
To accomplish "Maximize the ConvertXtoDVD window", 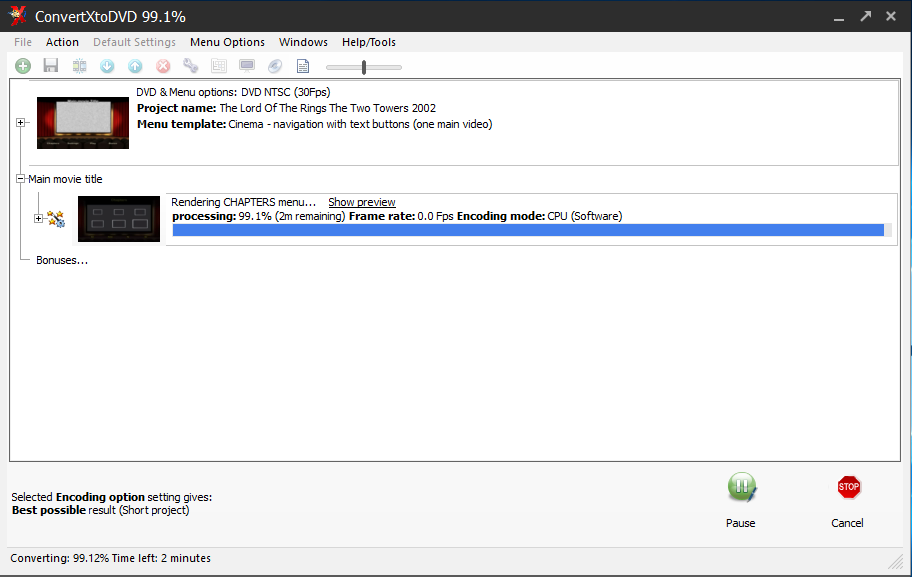I will tap(865, 16).
